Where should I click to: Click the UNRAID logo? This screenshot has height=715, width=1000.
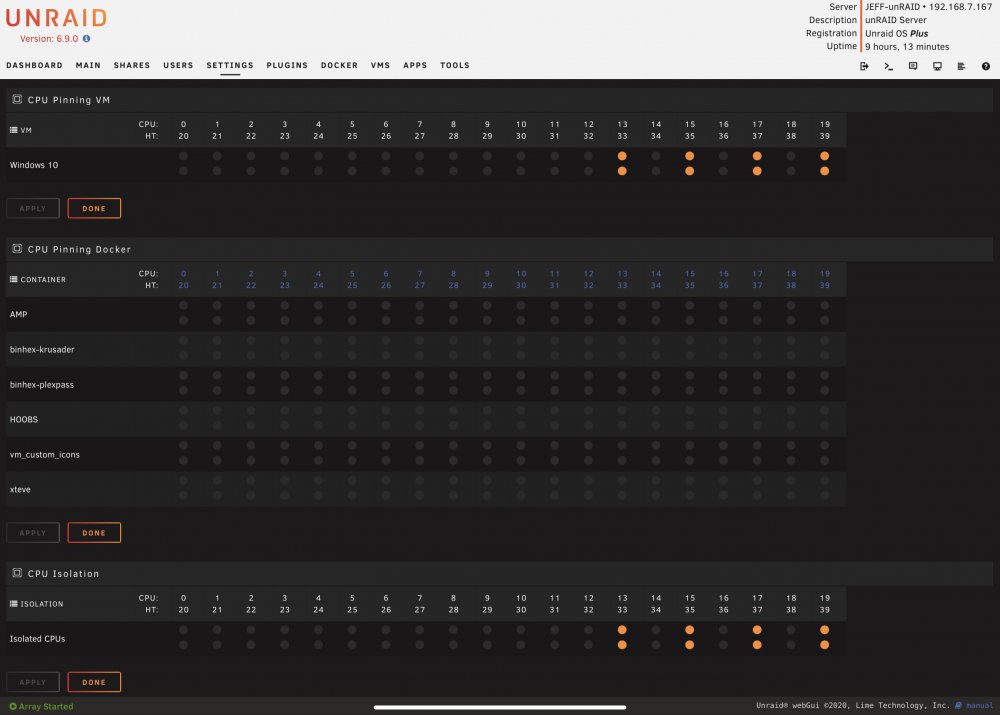pos(56,18)
